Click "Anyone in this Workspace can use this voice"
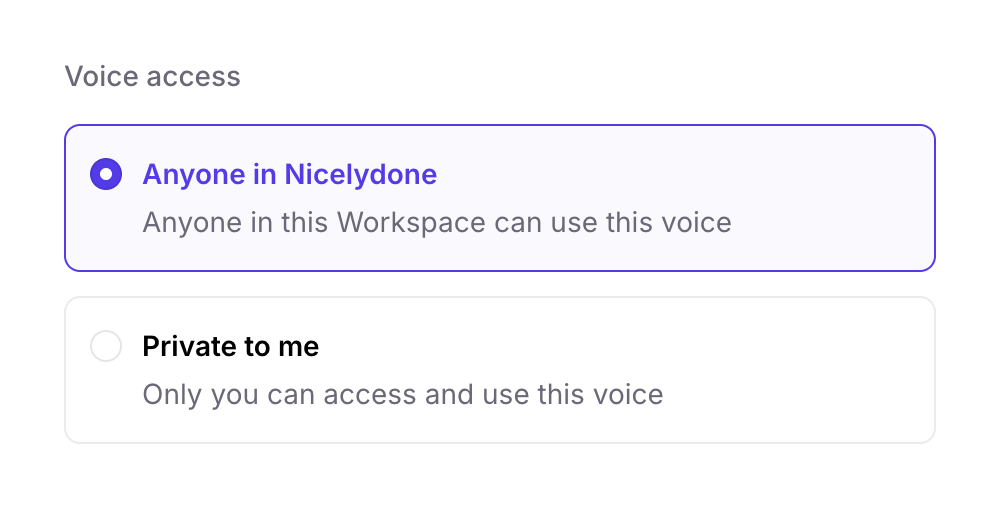Viewport: 1000px width, 508px height. pyautogui.click(x=437, y=221)
